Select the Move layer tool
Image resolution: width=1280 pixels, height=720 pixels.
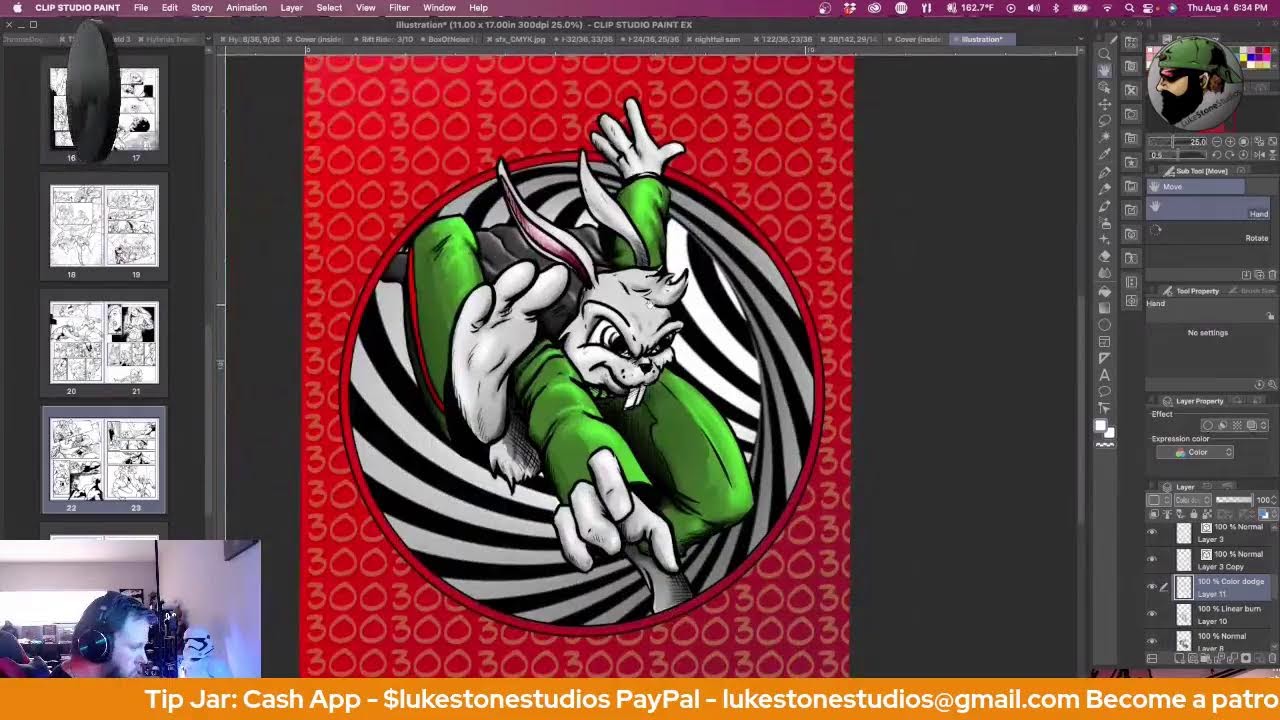[1104, 104]
